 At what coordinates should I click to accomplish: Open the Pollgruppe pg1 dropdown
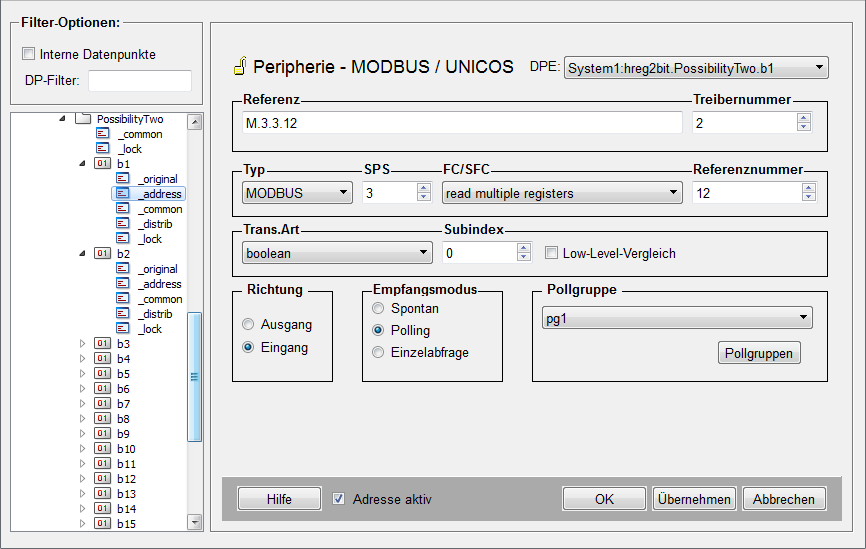click(677, 318)
